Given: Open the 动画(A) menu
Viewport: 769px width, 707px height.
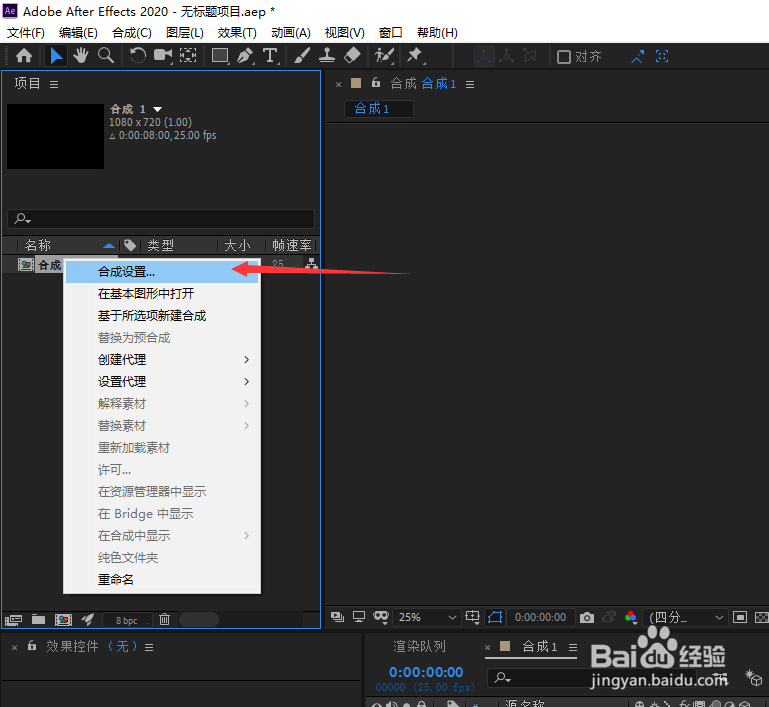Looking at the screenshot, I should pyautogui.click(x=291, y=33).
